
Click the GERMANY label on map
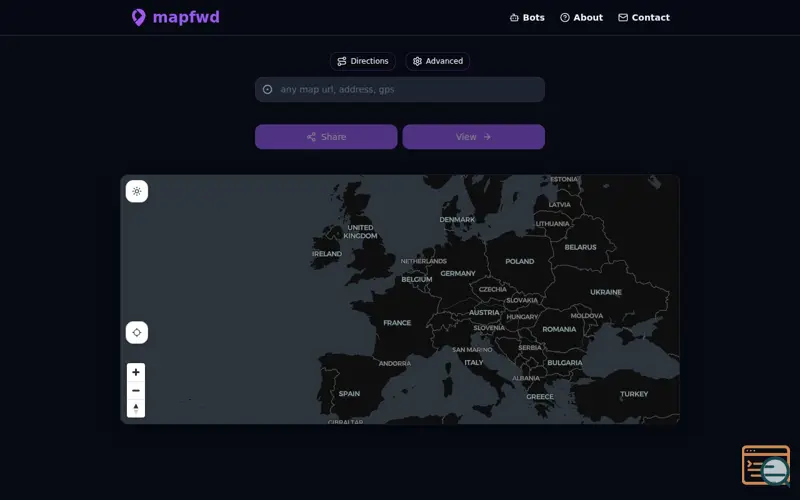tap(458, 273)
